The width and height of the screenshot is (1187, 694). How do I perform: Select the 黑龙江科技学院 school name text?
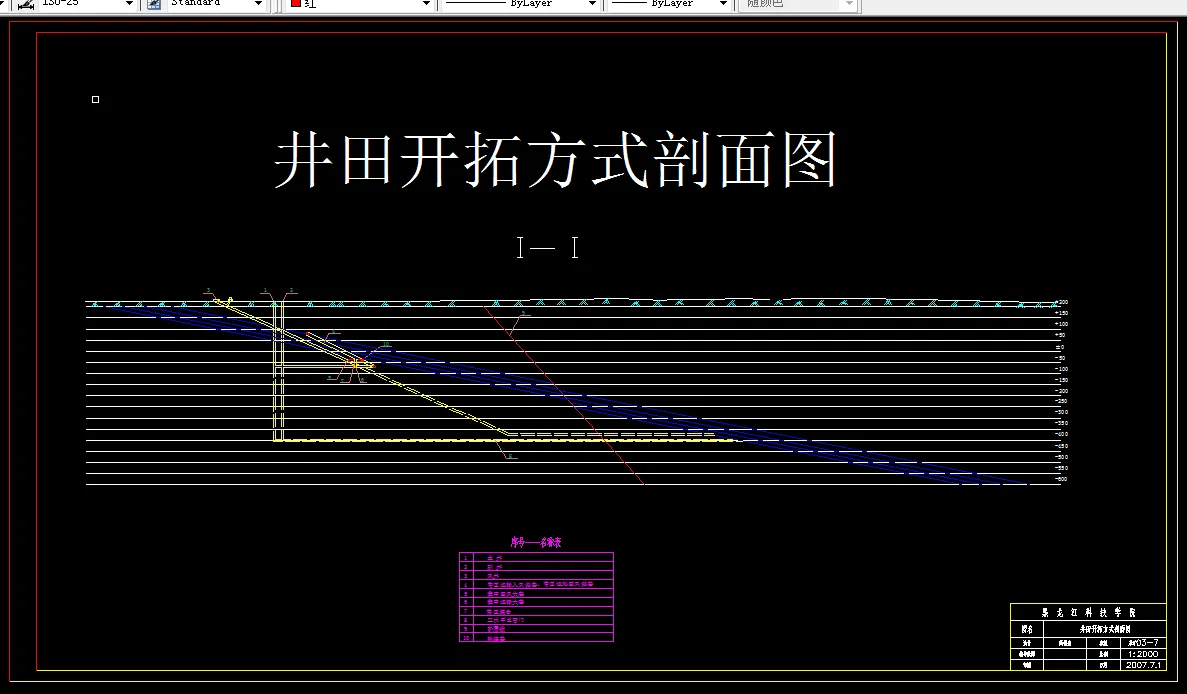1090,612
